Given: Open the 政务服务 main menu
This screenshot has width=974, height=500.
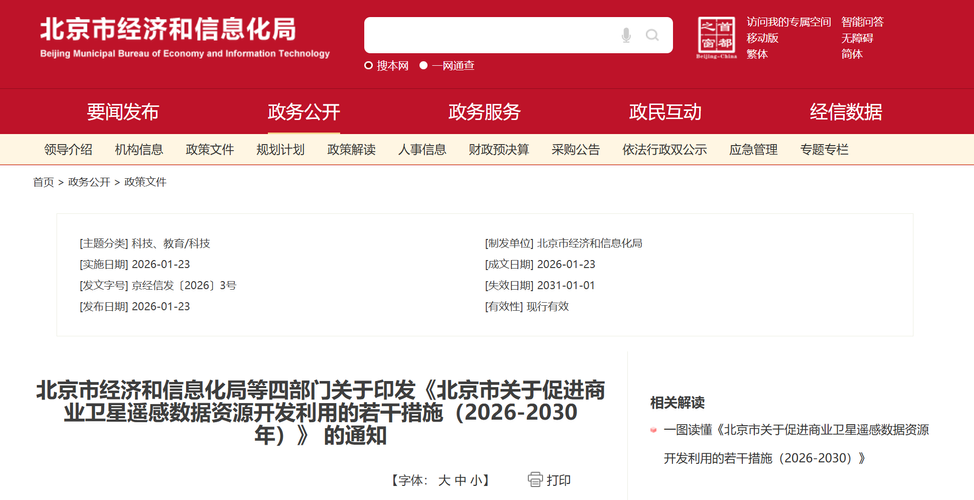Looking at the screenshot, I should pyautogui.click(x=485, y=112).
